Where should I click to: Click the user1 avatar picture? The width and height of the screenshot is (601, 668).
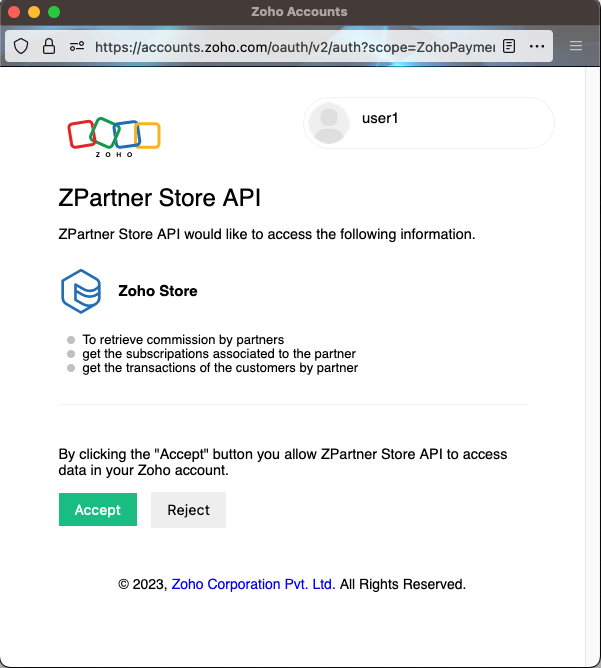click(x=329, y=123)
